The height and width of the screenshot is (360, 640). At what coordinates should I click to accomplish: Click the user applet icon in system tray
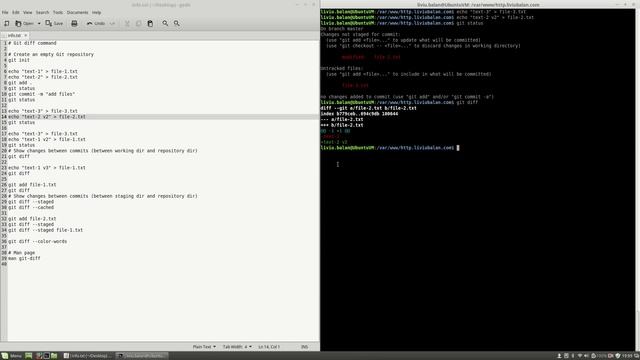point(560,356)
